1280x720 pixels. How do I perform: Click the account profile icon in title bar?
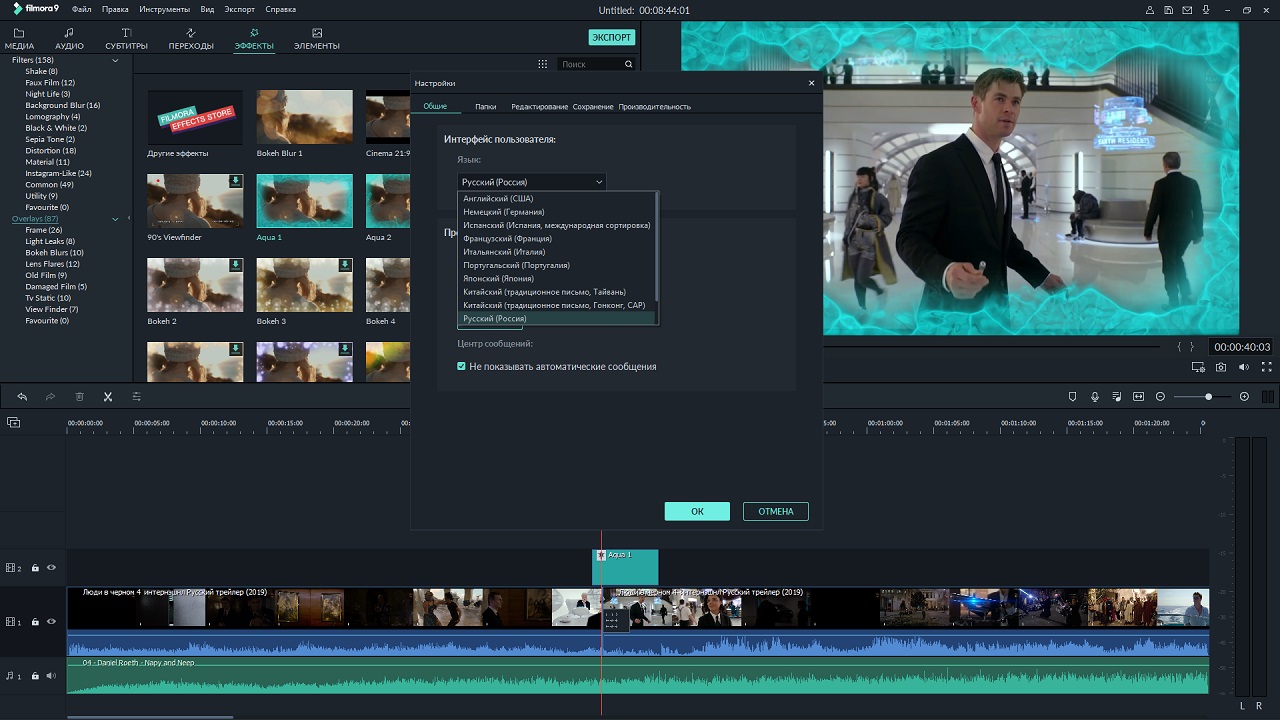coord(1148,10)
